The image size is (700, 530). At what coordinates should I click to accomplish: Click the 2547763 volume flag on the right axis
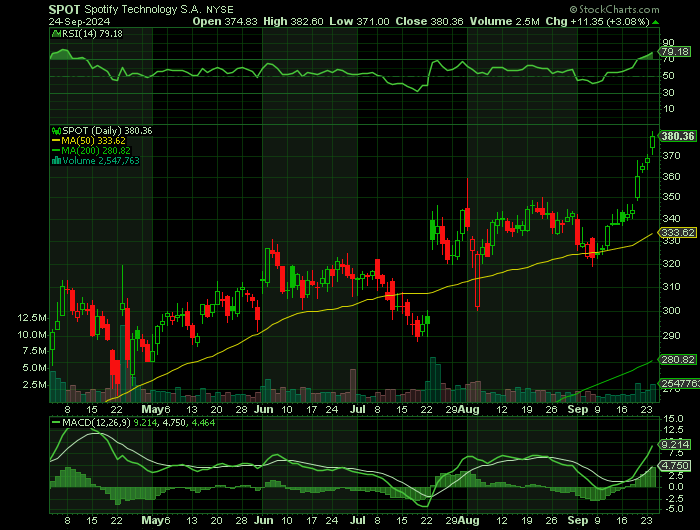tap(679, 384)
